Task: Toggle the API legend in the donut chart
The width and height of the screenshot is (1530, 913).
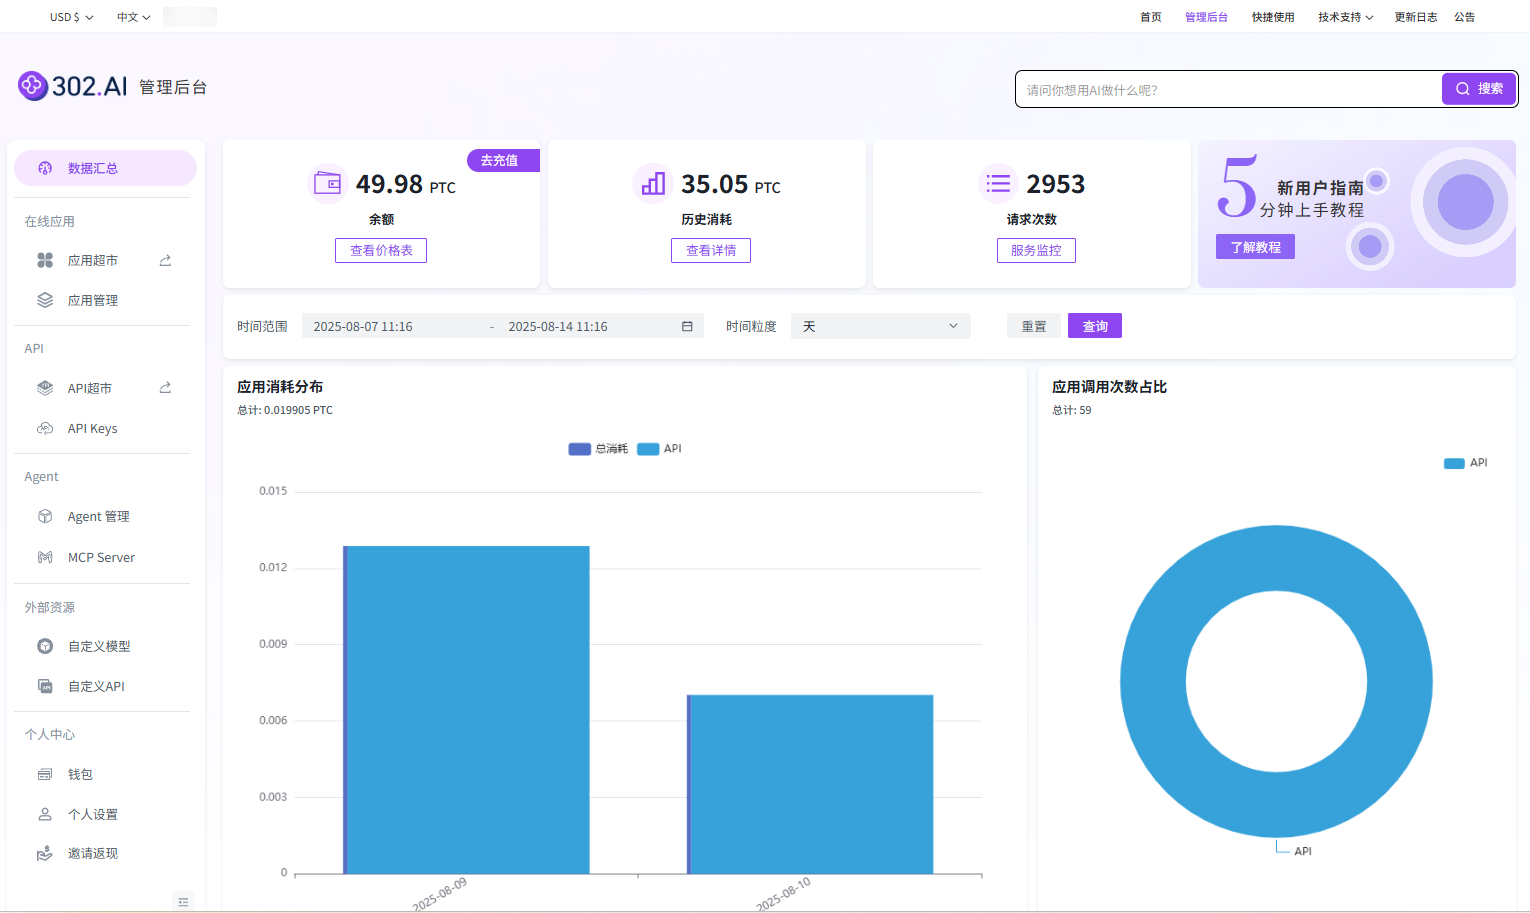Action: point(1466,463)
